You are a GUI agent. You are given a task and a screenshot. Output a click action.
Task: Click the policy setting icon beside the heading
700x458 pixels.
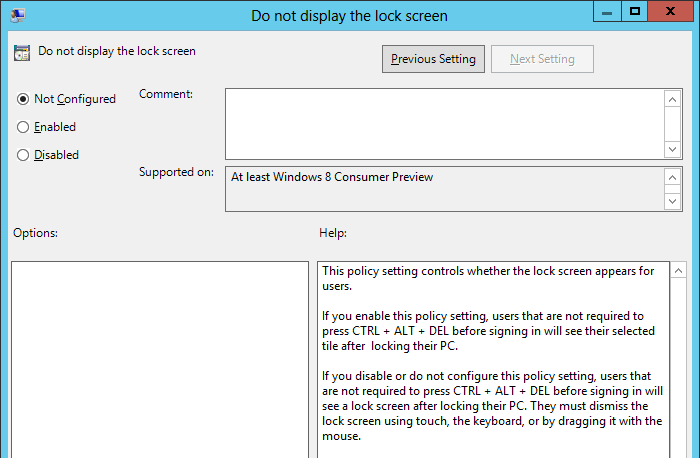click(x=22, y=52)
